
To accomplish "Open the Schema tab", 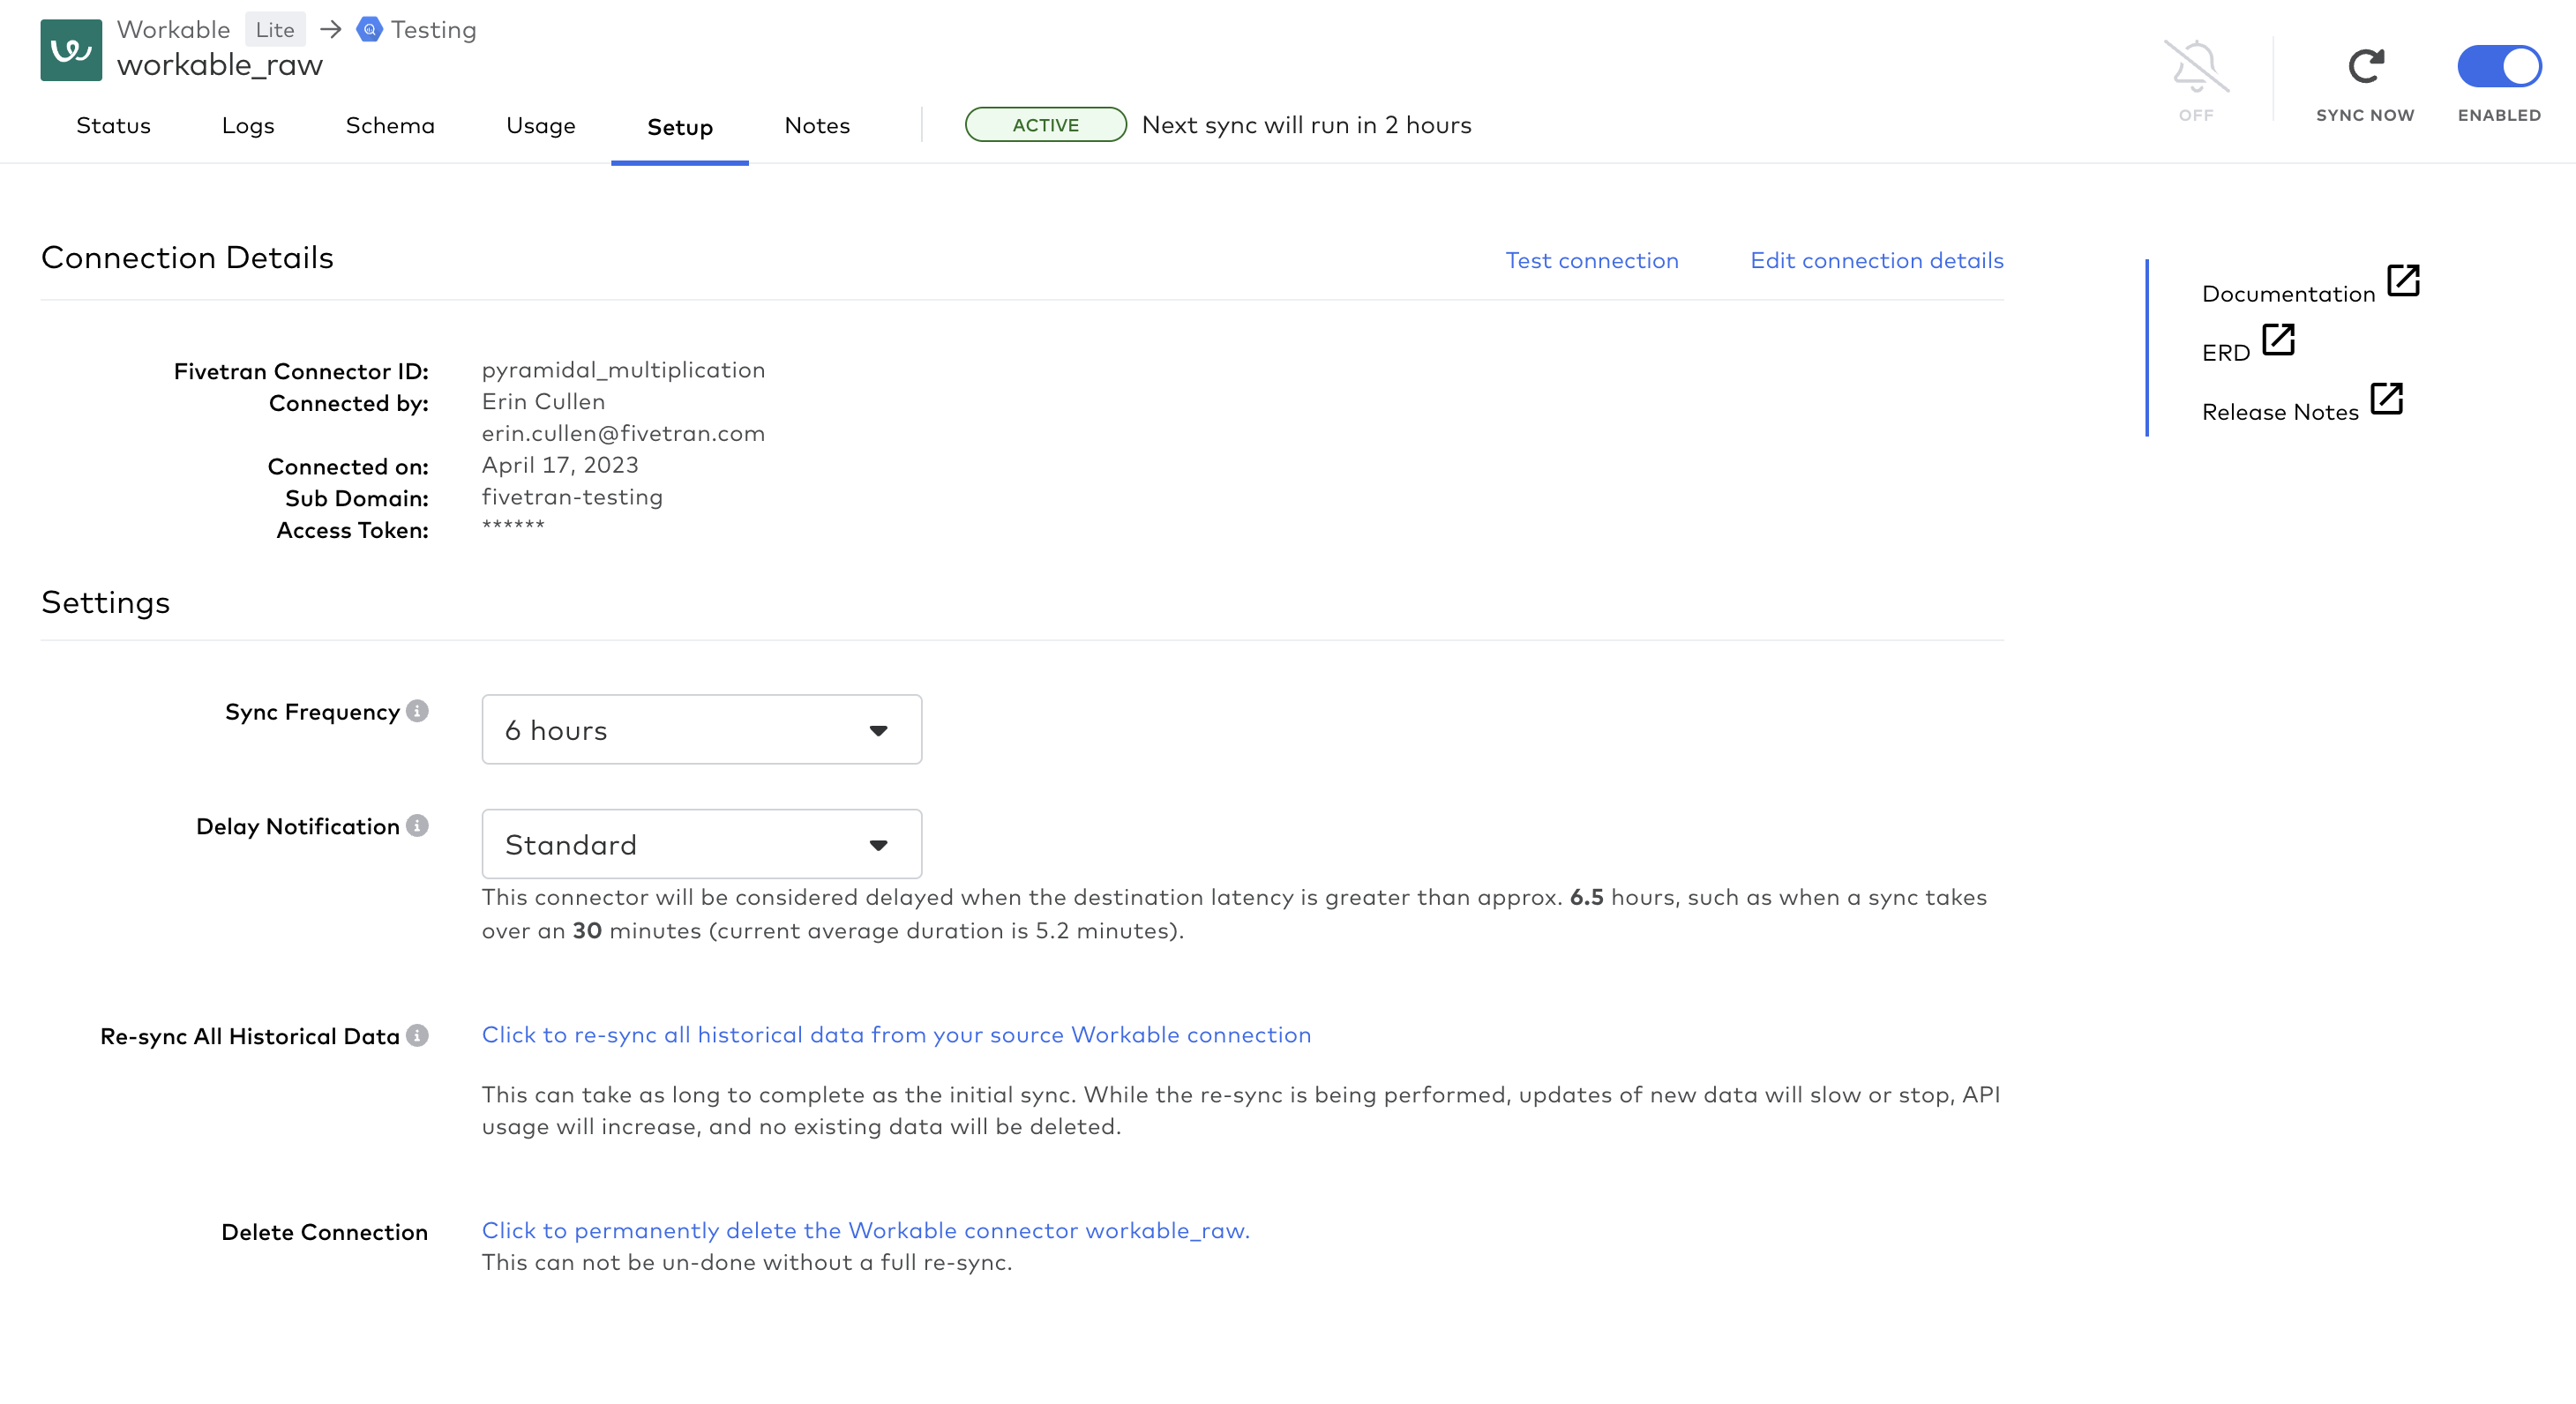I will [x=390, y=126].
